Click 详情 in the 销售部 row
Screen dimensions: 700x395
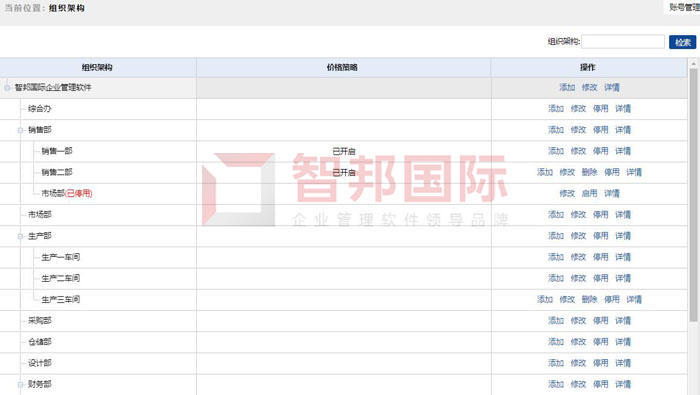point(623,130)
